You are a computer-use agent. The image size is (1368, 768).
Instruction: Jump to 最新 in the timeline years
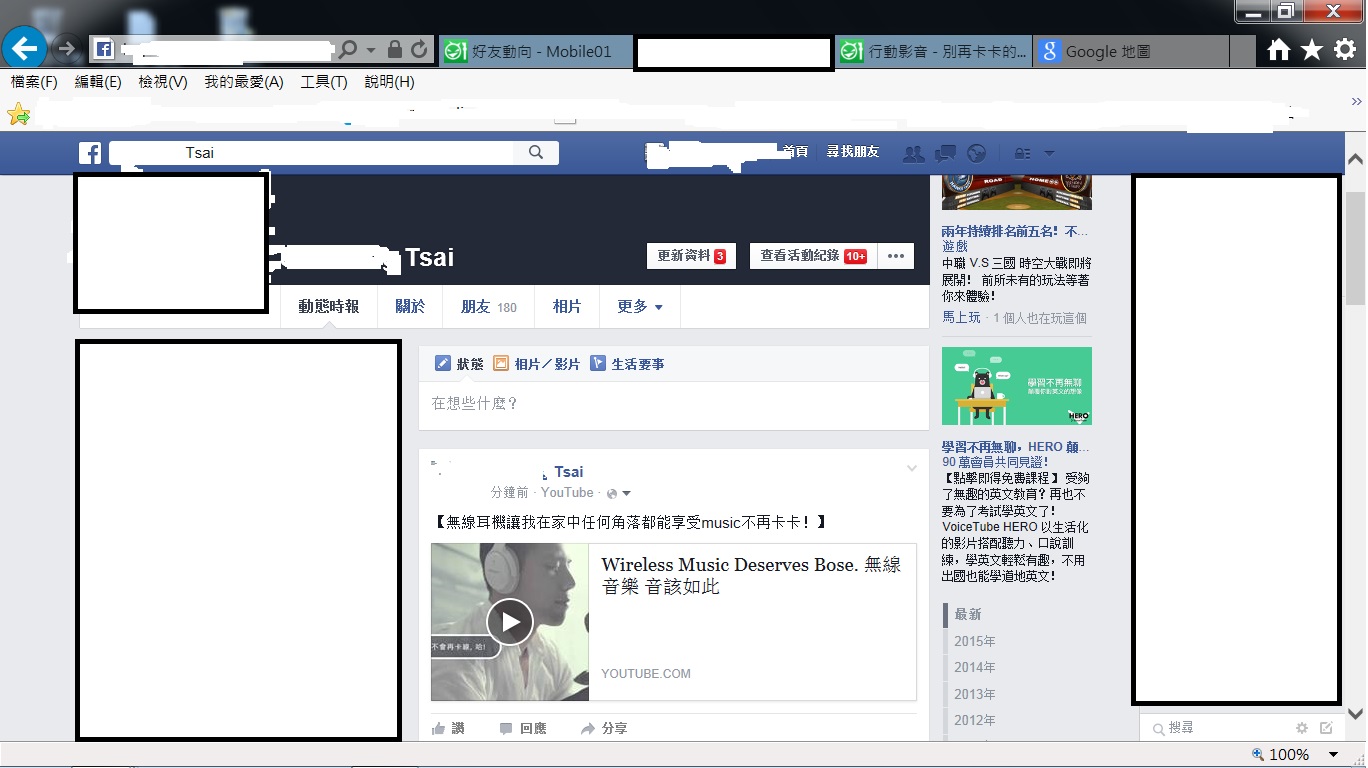point(968,614)
